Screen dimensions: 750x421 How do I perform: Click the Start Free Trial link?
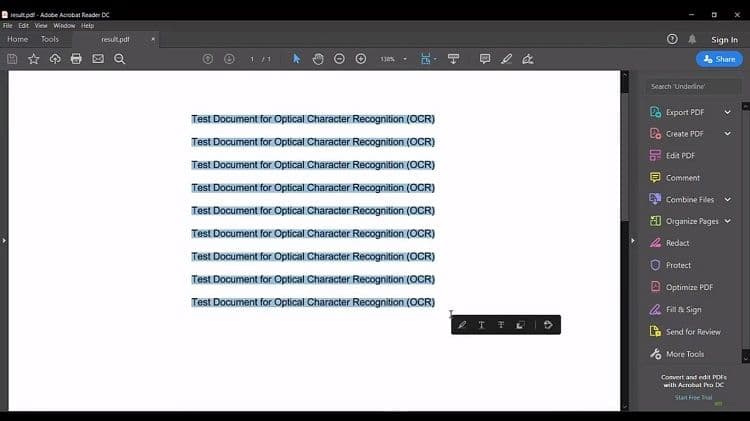point(693,398)
